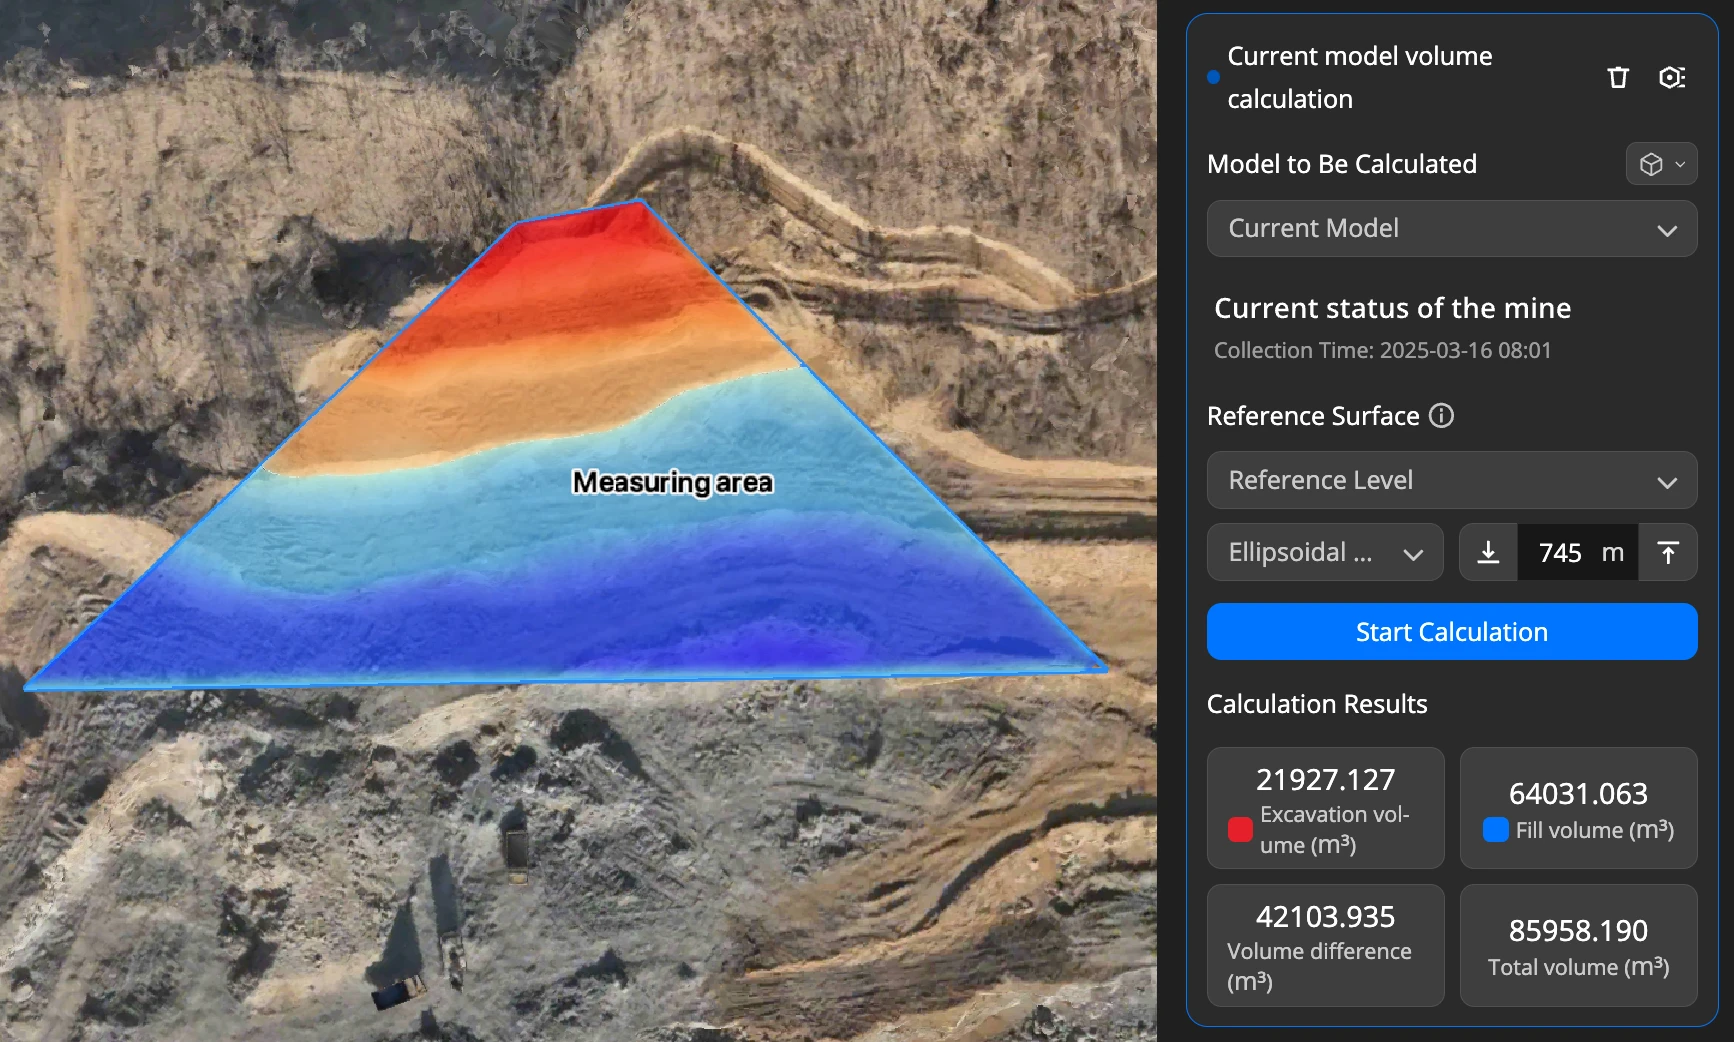Image resolution: width=1734 pixels, height=1042 pixels.
Task: Select the 64031.063 fill volume value
Action: [x=1578, y=793]
